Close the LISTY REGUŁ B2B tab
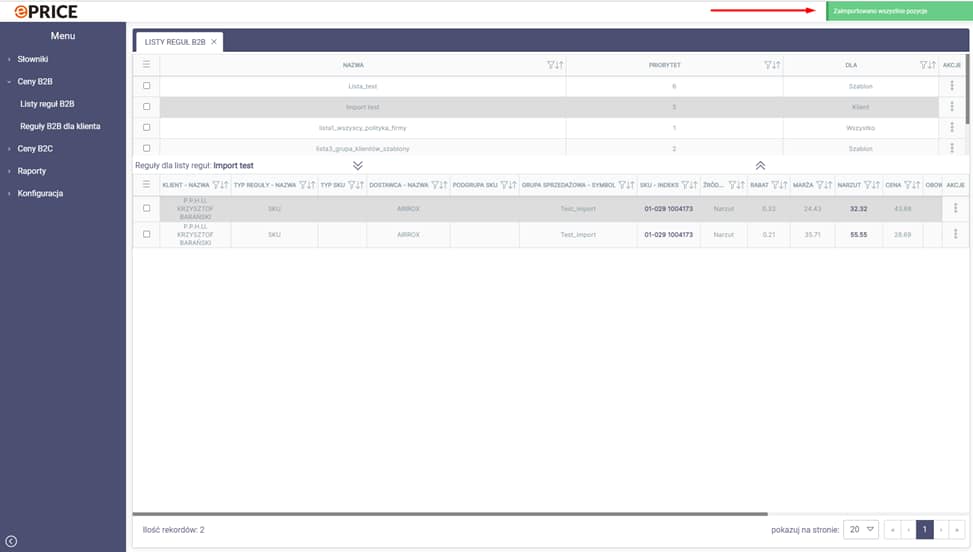Screen dimensions: 973x552 214,42
